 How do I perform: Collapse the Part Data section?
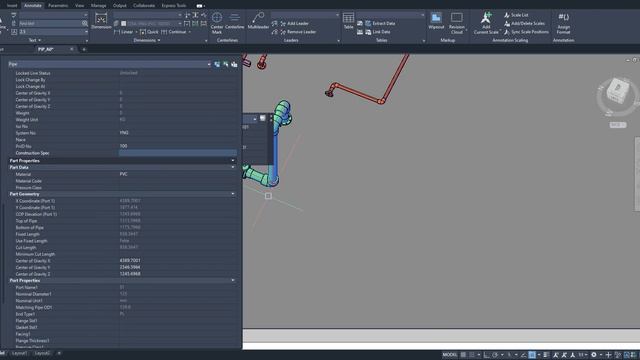pos(233,167)
